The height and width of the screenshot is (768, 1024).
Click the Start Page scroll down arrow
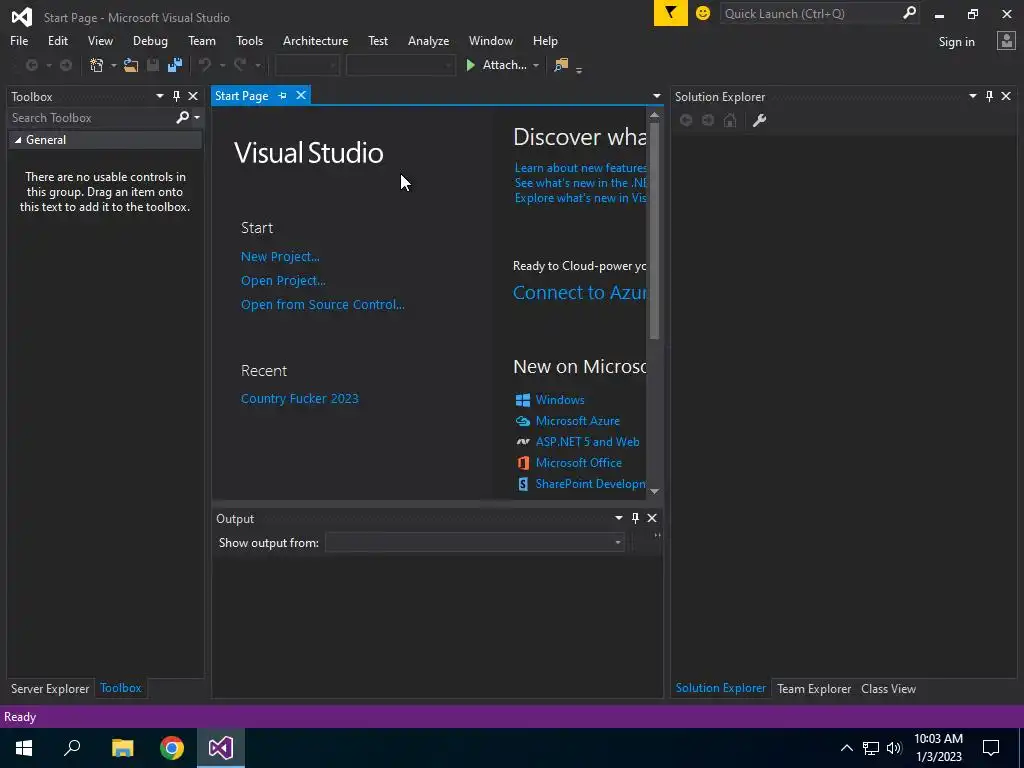tap(654, 491)
